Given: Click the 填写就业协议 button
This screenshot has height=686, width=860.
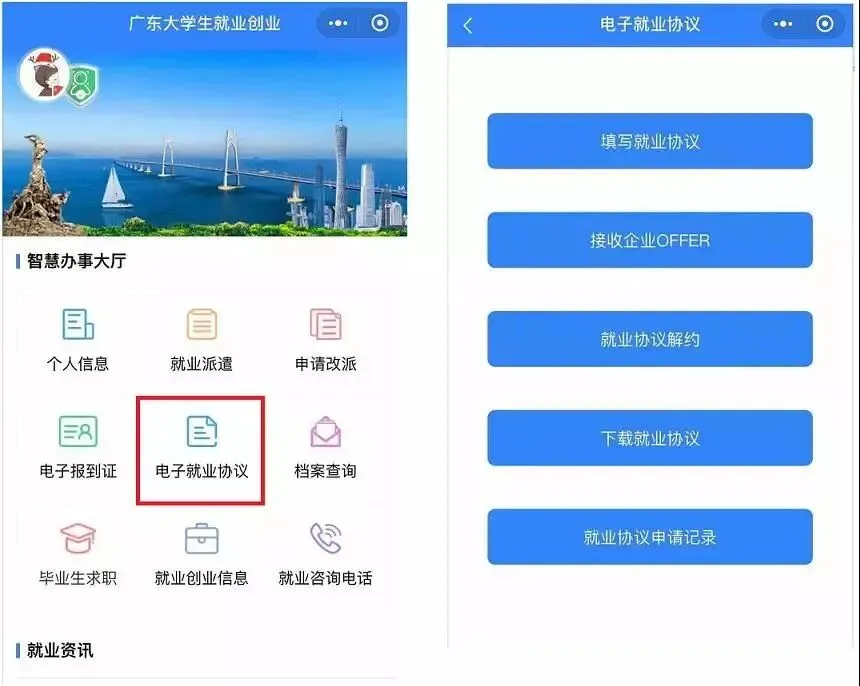Looking at the screenshot, I should click(x=650, y=141).
